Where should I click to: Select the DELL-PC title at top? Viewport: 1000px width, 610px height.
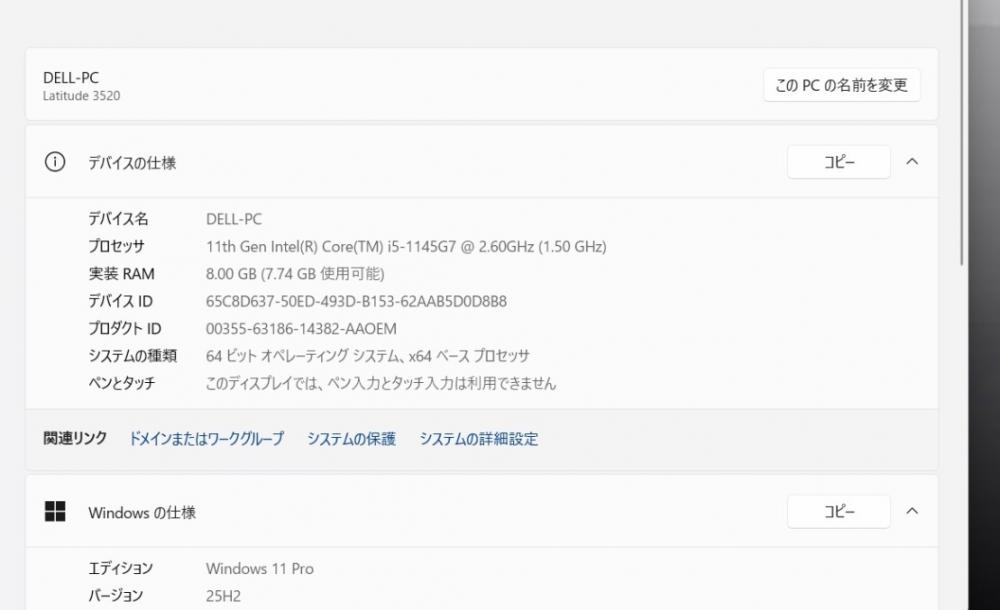71,78
